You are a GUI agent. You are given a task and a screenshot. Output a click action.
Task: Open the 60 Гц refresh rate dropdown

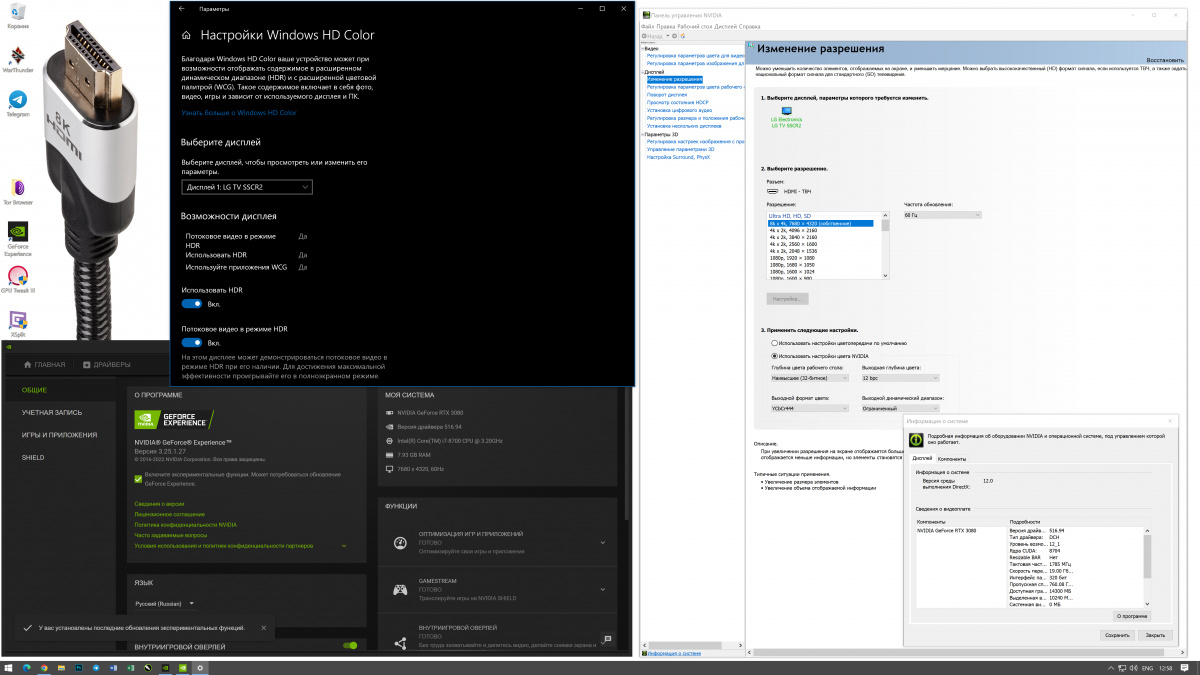coord(942,215)
